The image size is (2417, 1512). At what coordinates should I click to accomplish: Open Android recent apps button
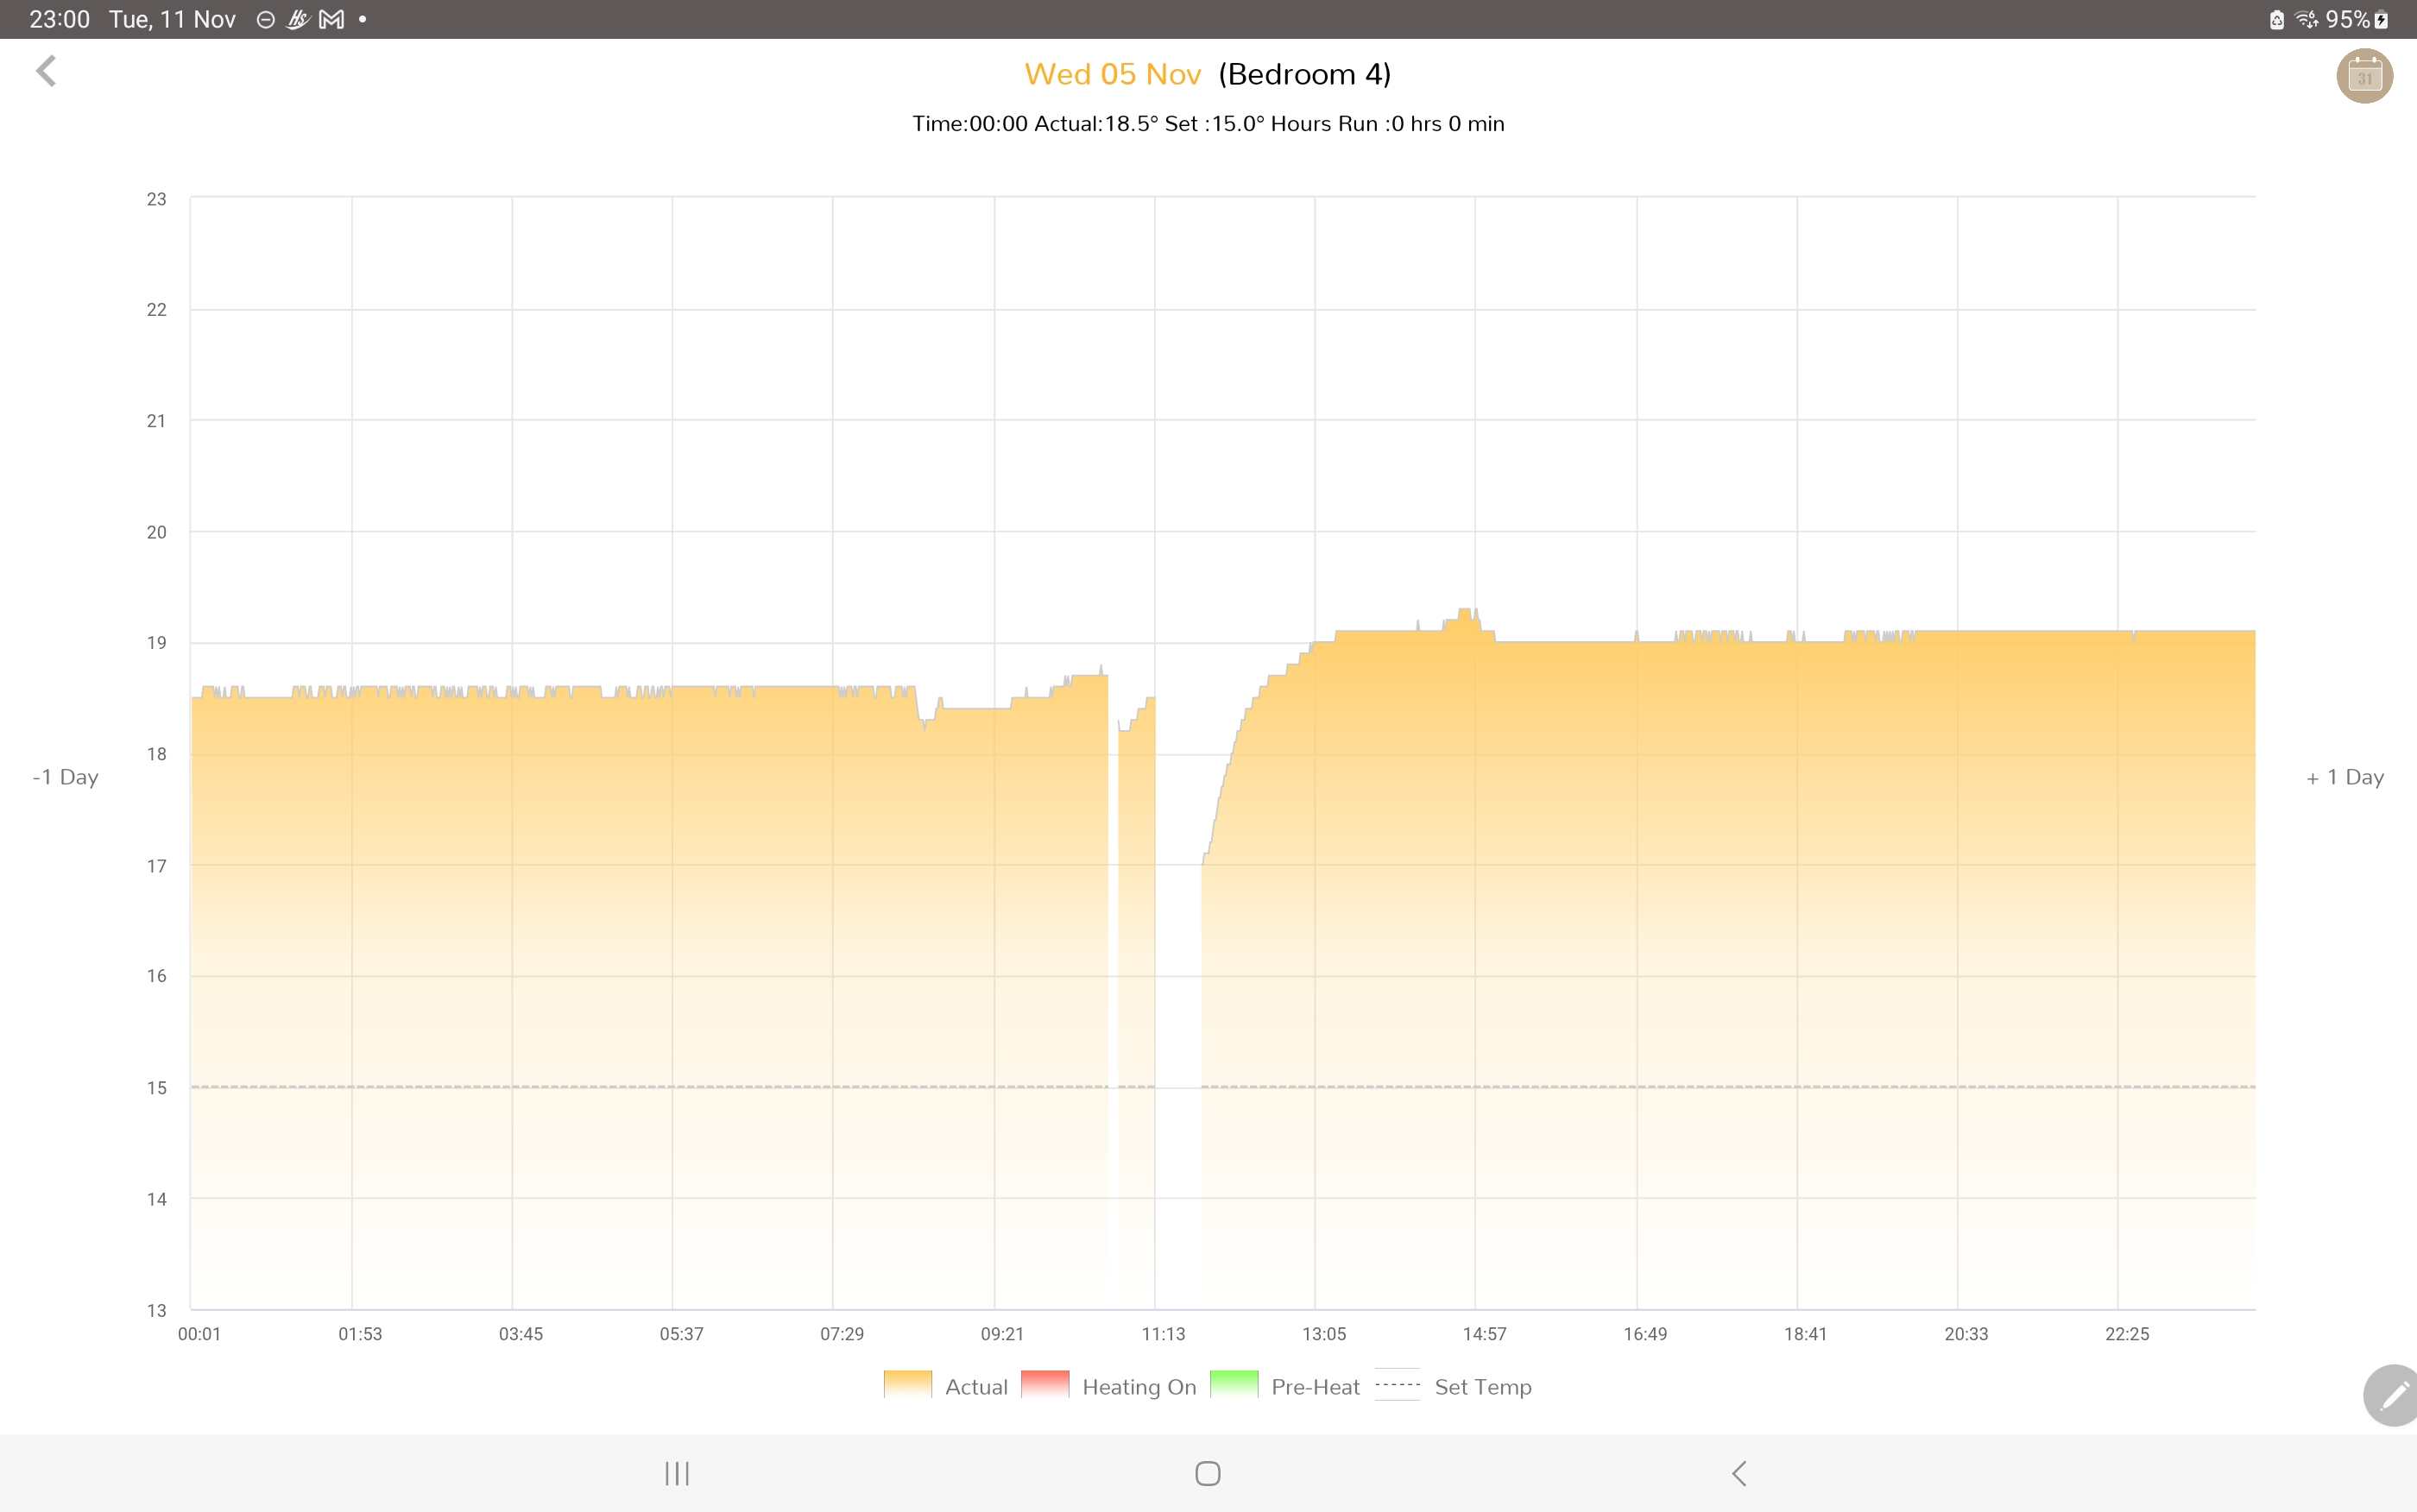click(677, 1473)
